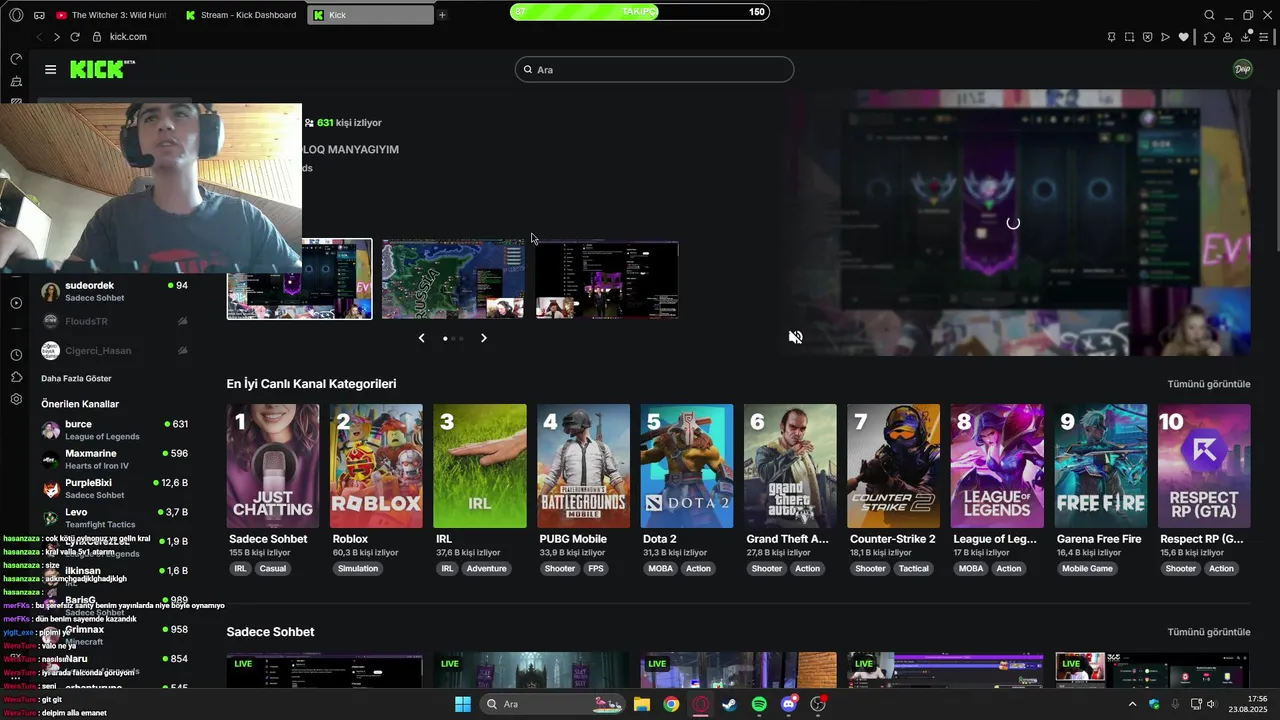Open Garena Free Fire category card
The width and height of the screenshot is (1280, 720).
click(x=1100, y=466)
